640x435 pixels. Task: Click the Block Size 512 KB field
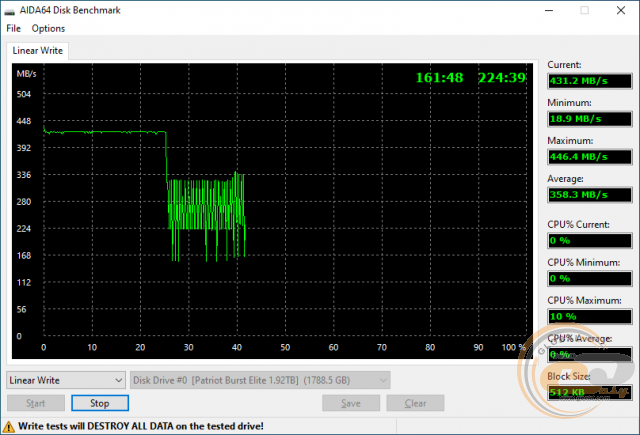(x=590, y=392)
